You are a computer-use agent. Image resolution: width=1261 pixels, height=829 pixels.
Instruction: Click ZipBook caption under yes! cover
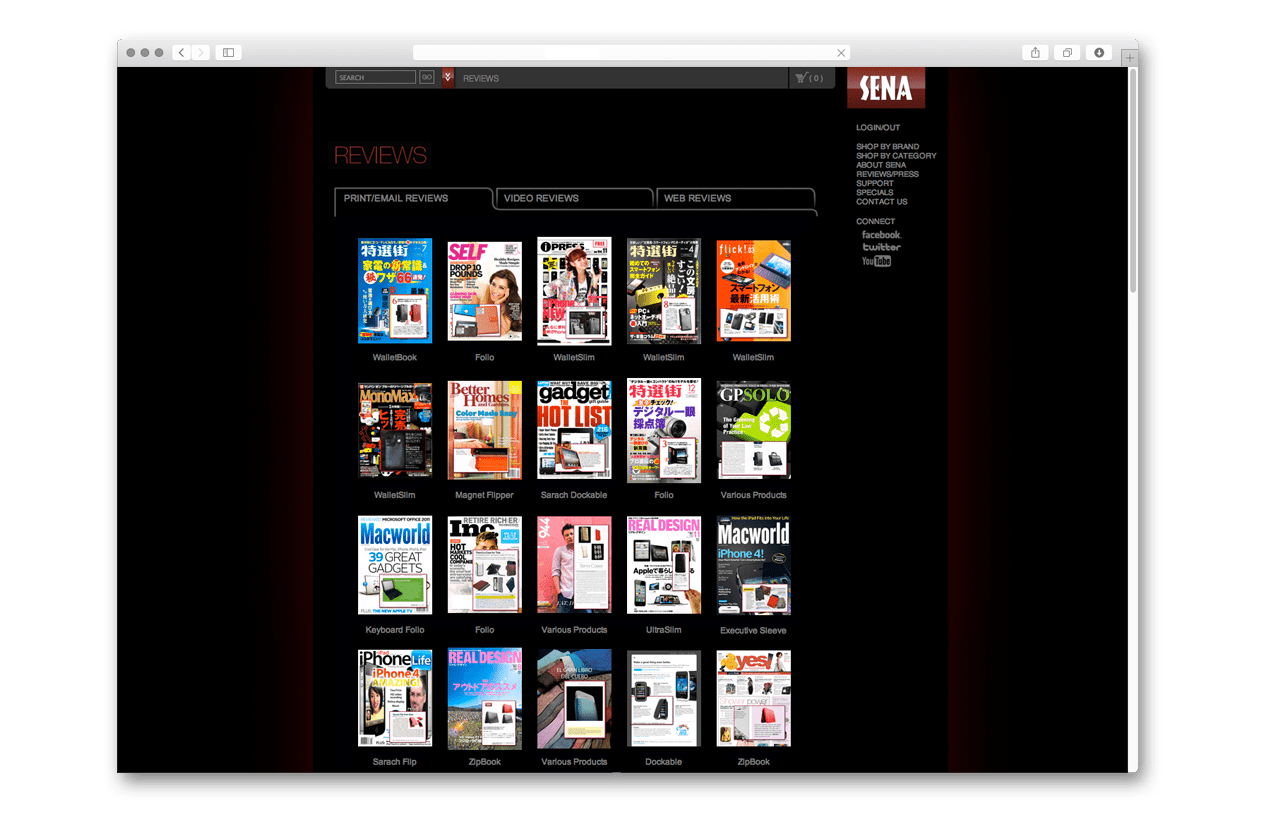tap(753, 762)
